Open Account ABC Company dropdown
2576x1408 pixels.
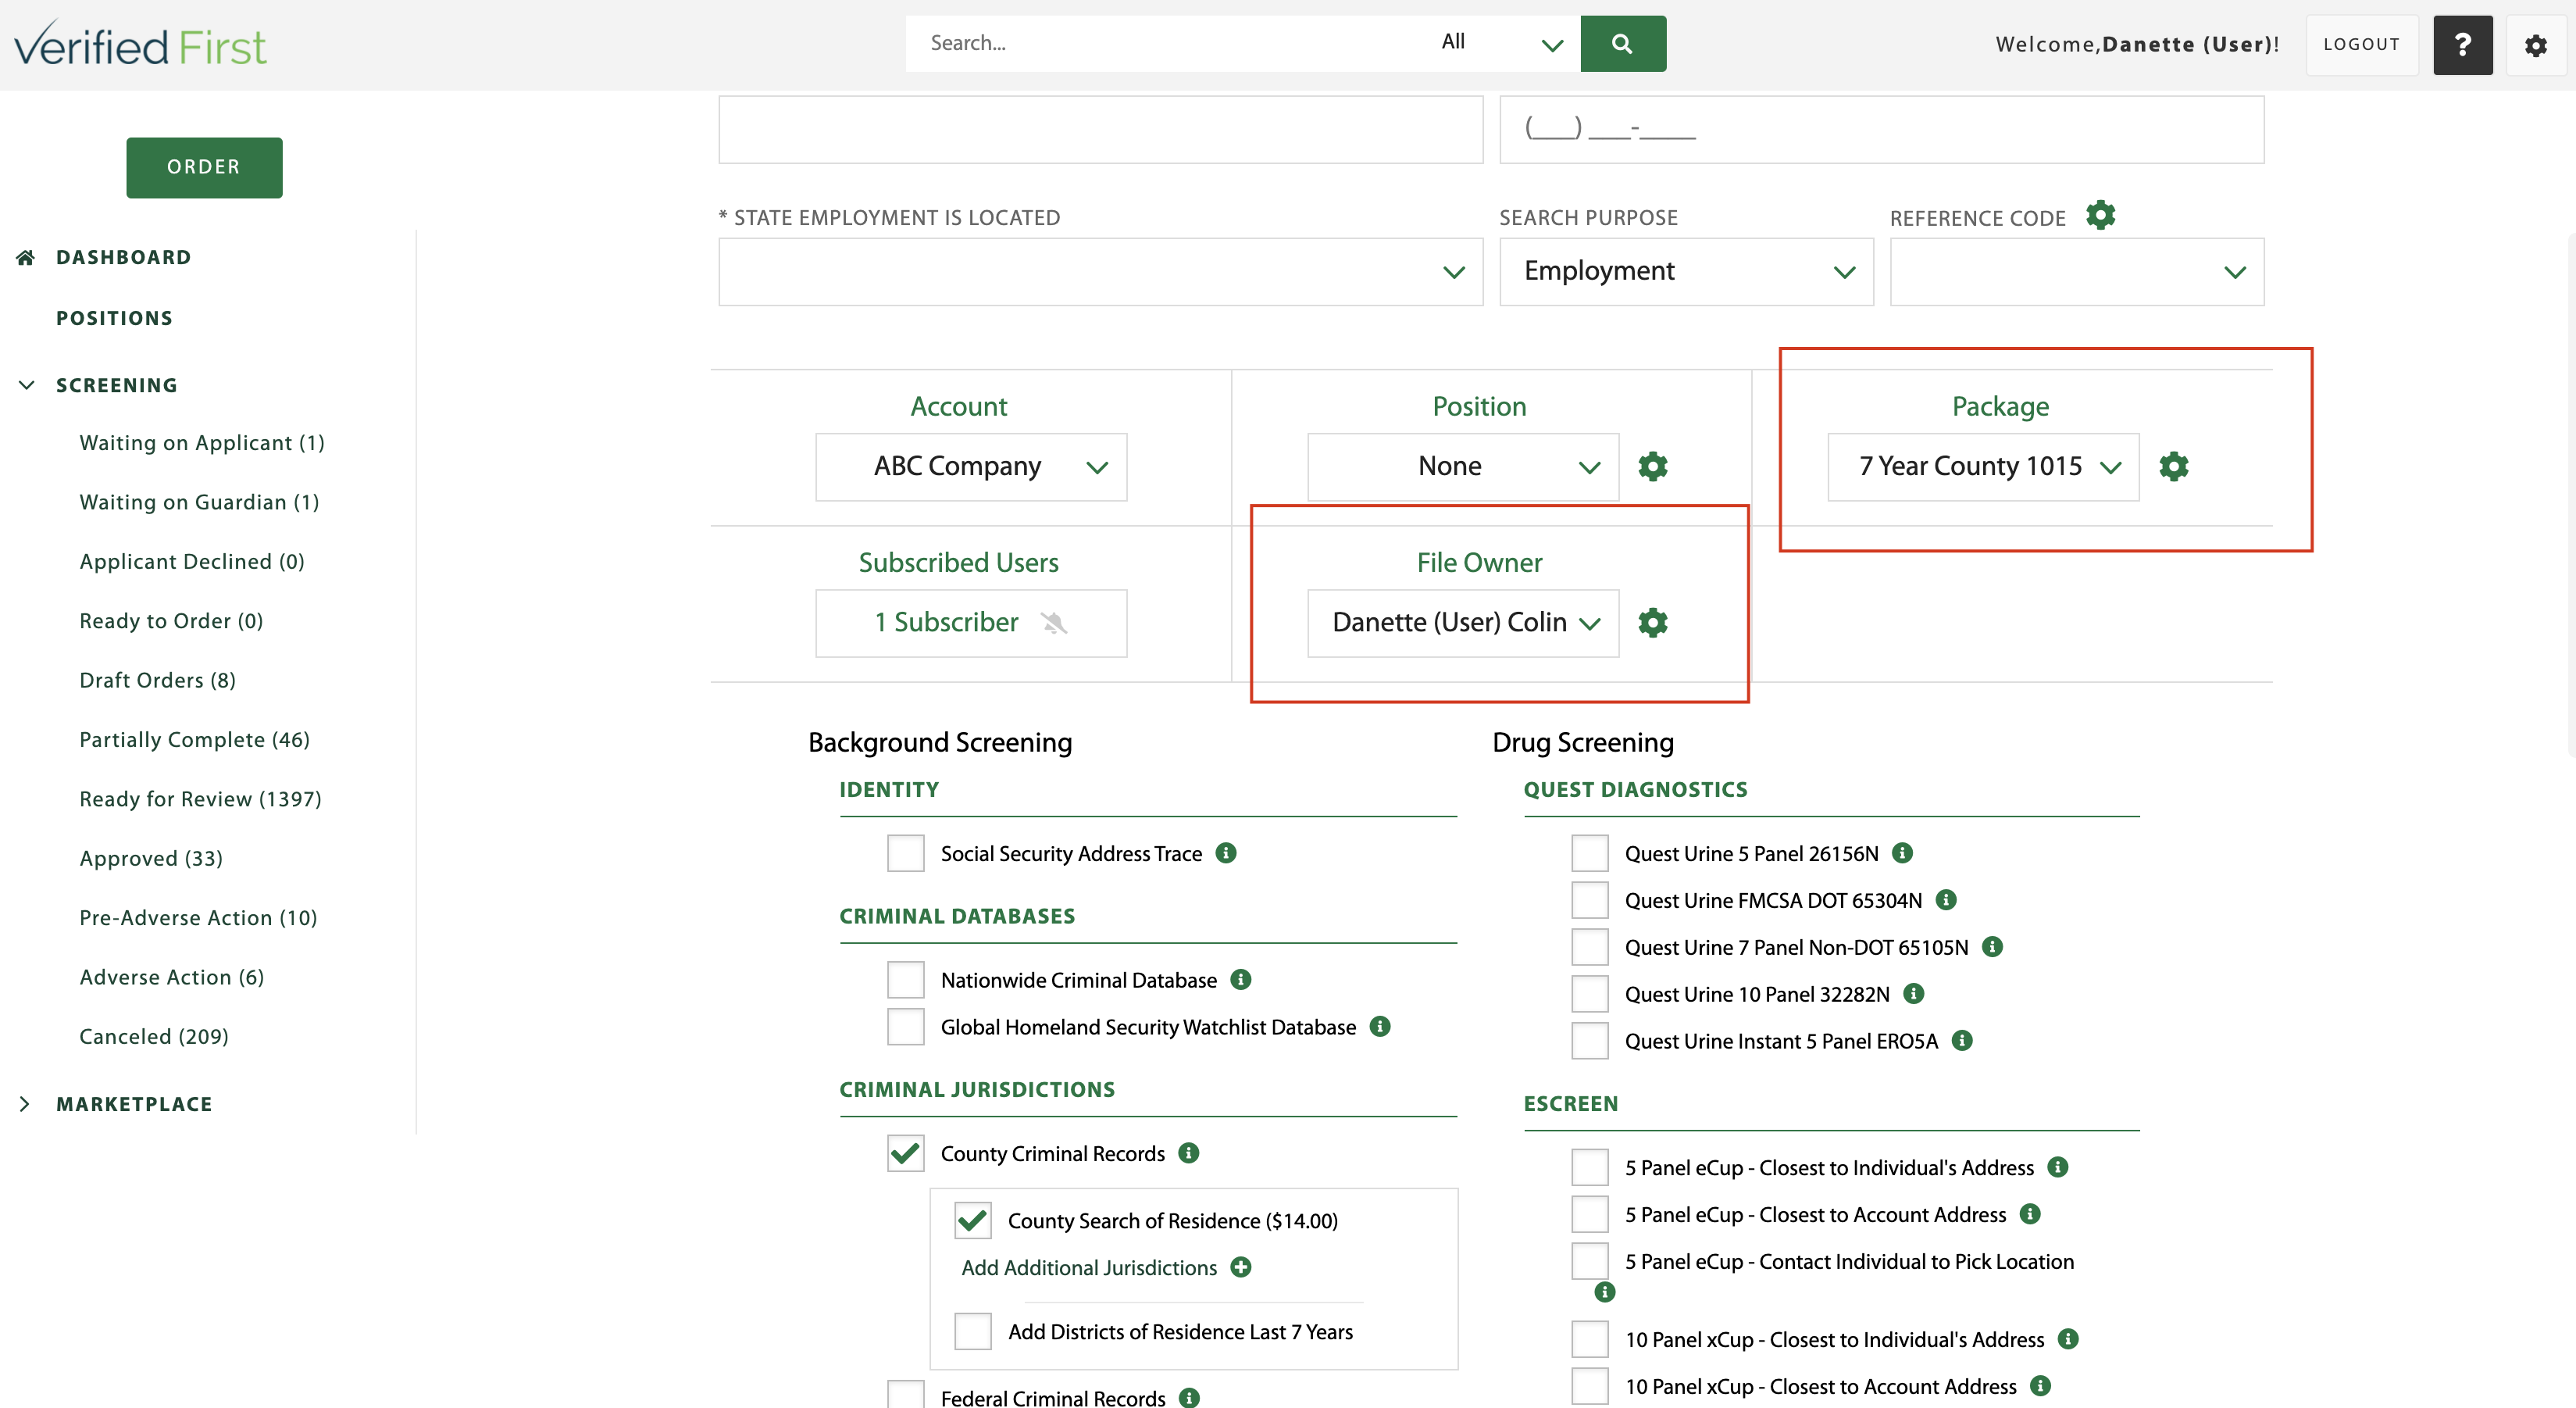971,466
